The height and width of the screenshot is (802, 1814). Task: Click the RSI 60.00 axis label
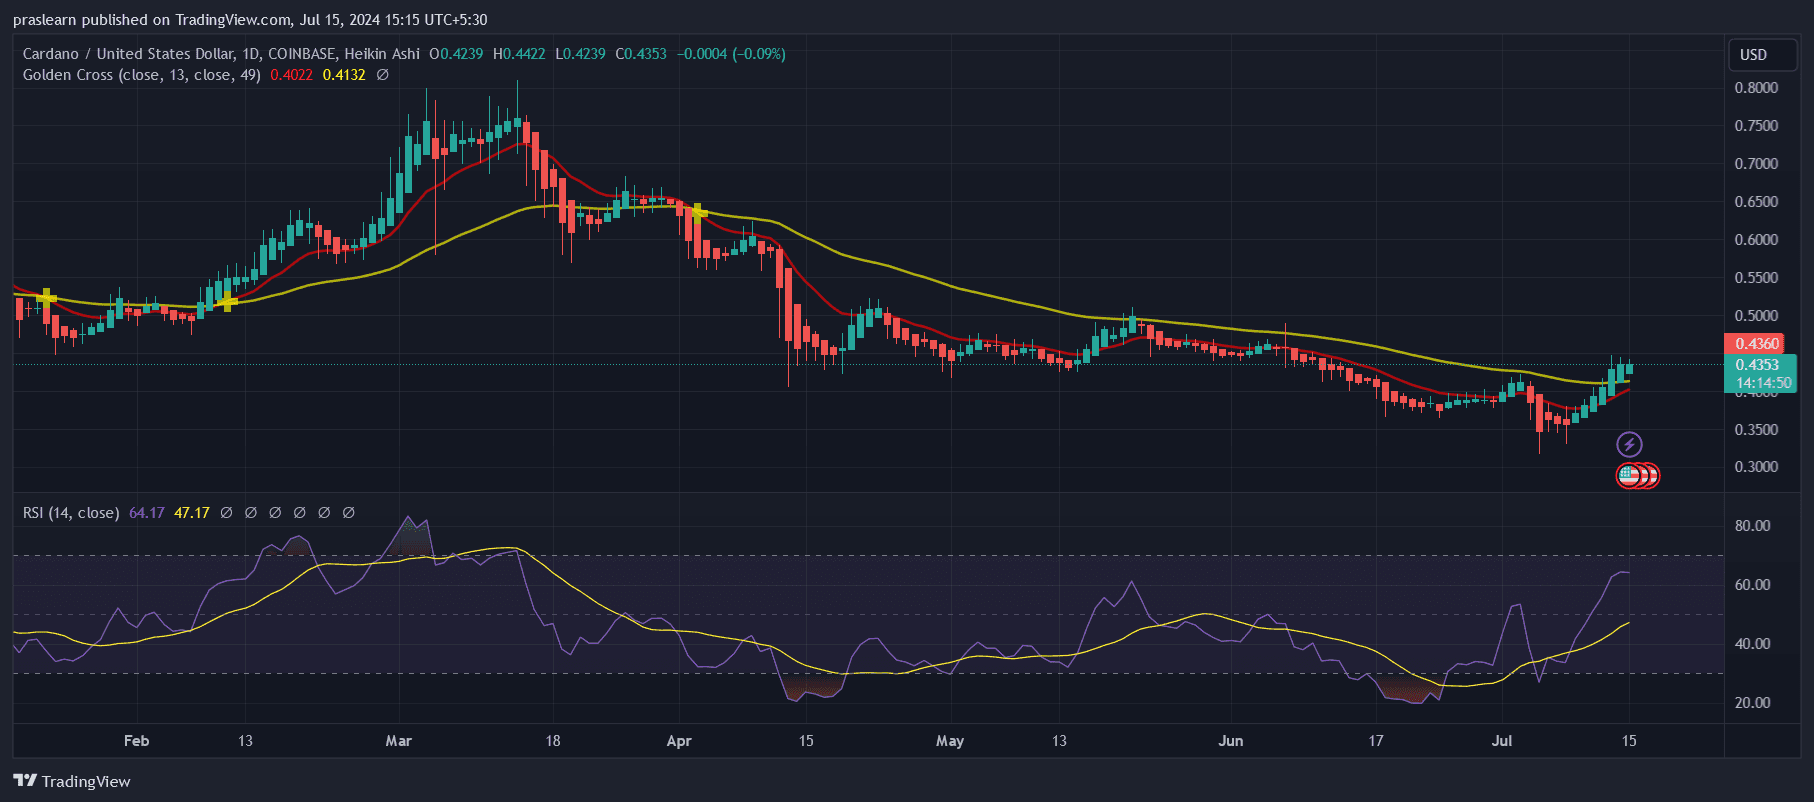[x=1752, y=585]
